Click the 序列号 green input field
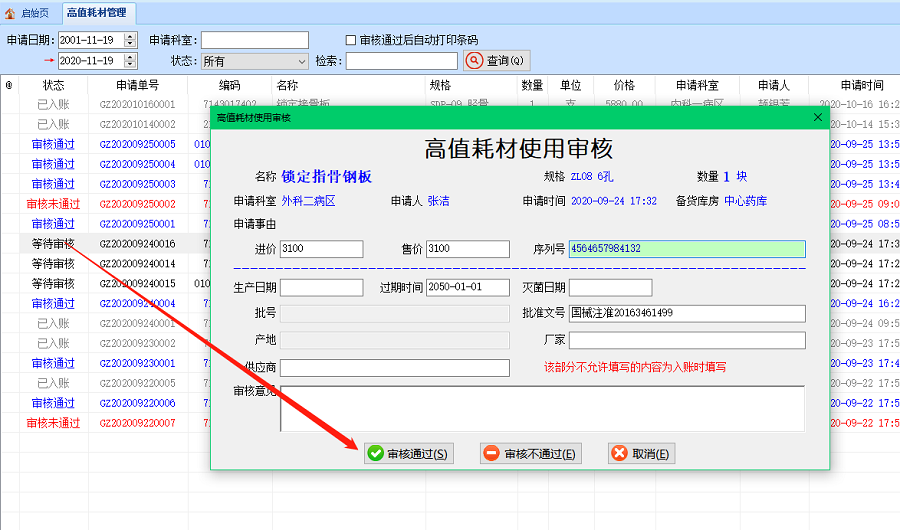 click(x=686, y=249)
